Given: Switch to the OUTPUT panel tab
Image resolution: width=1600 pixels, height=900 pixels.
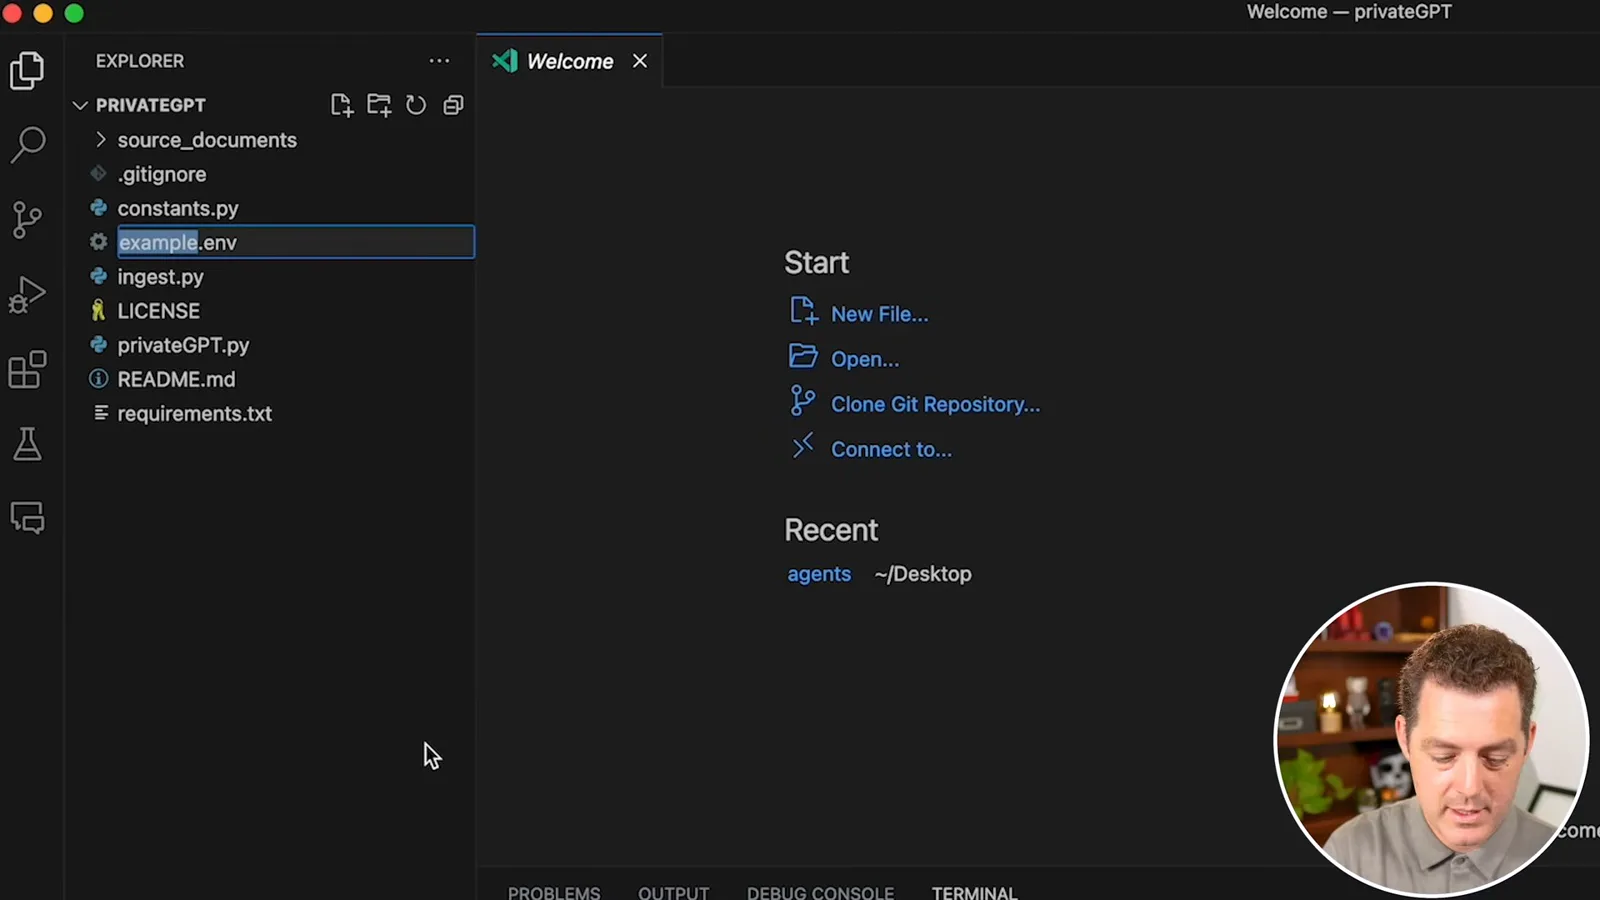Looking at the screenshot, I should coord(674,892).
